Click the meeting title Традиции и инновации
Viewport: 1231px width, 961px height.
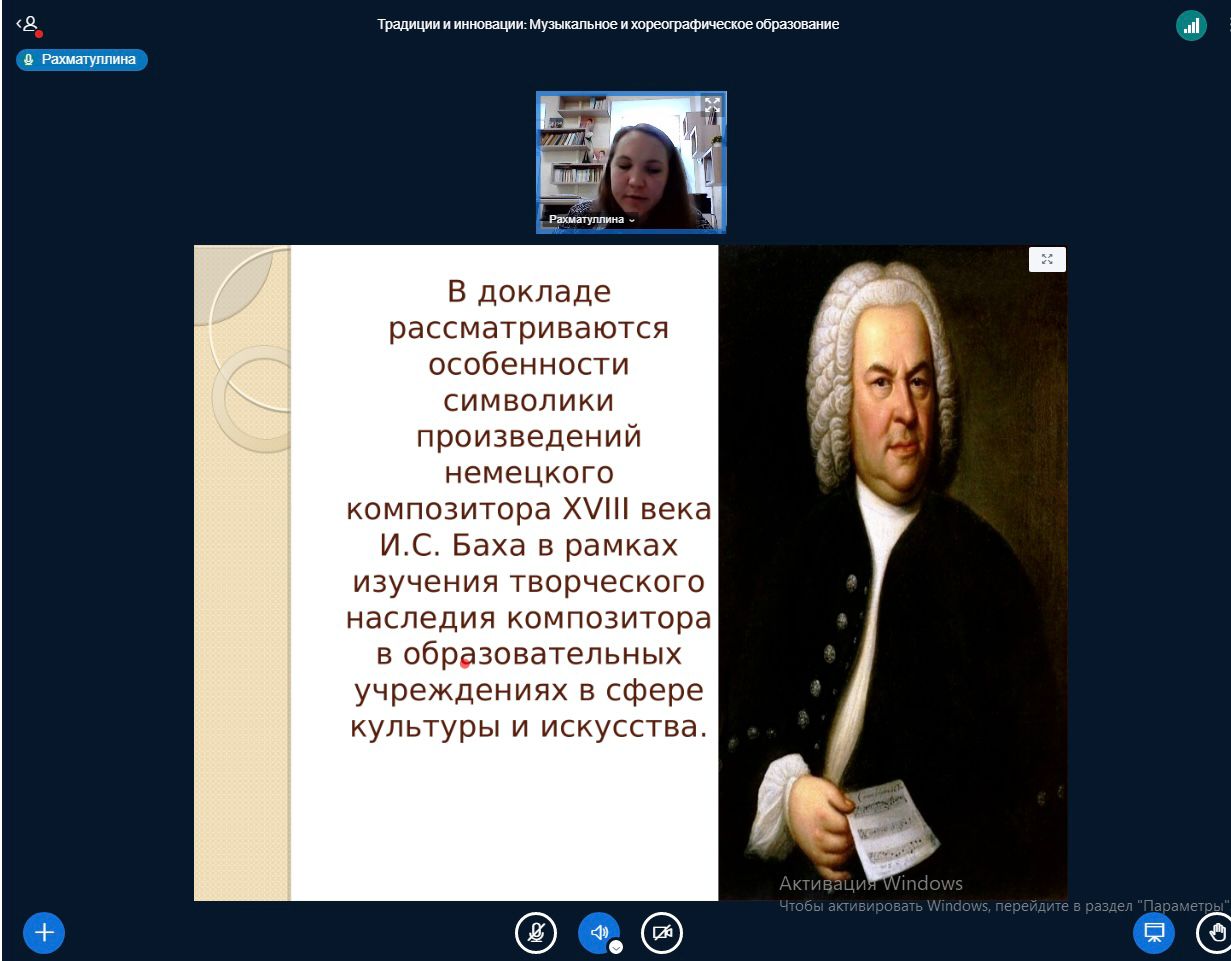pos(608,25)
